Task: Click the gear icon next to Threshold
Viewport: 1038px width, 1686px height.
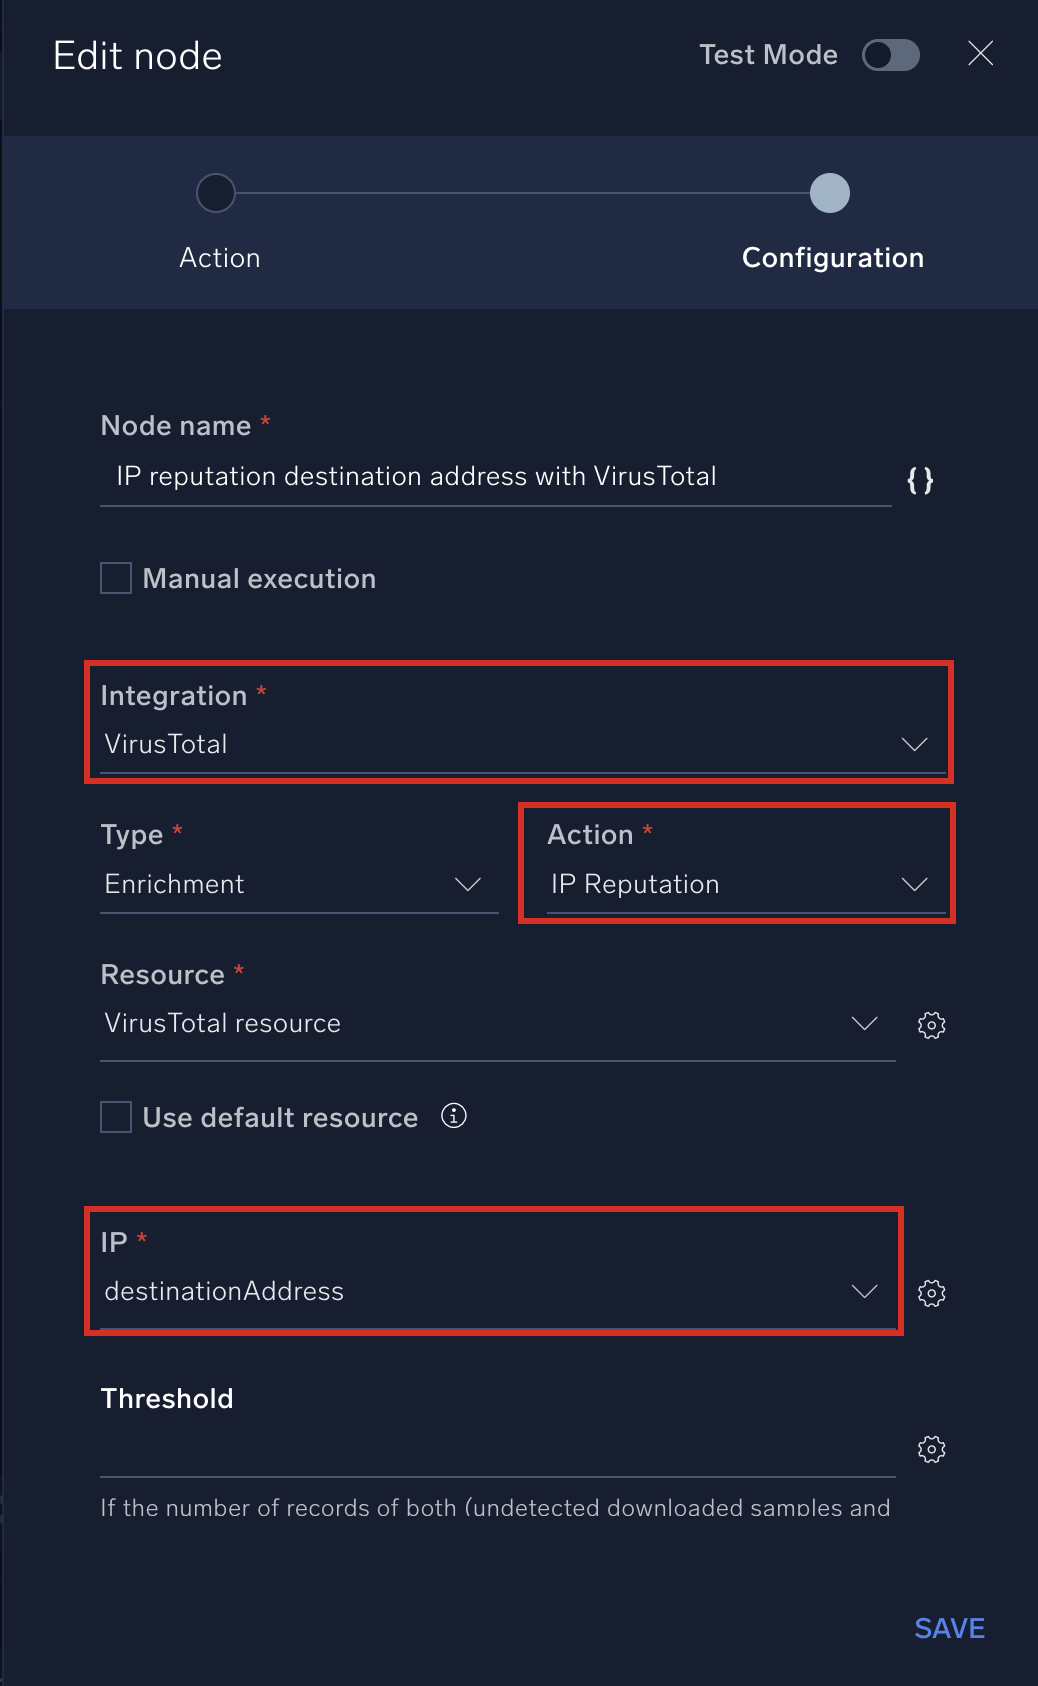Action: pos(931,1449)
